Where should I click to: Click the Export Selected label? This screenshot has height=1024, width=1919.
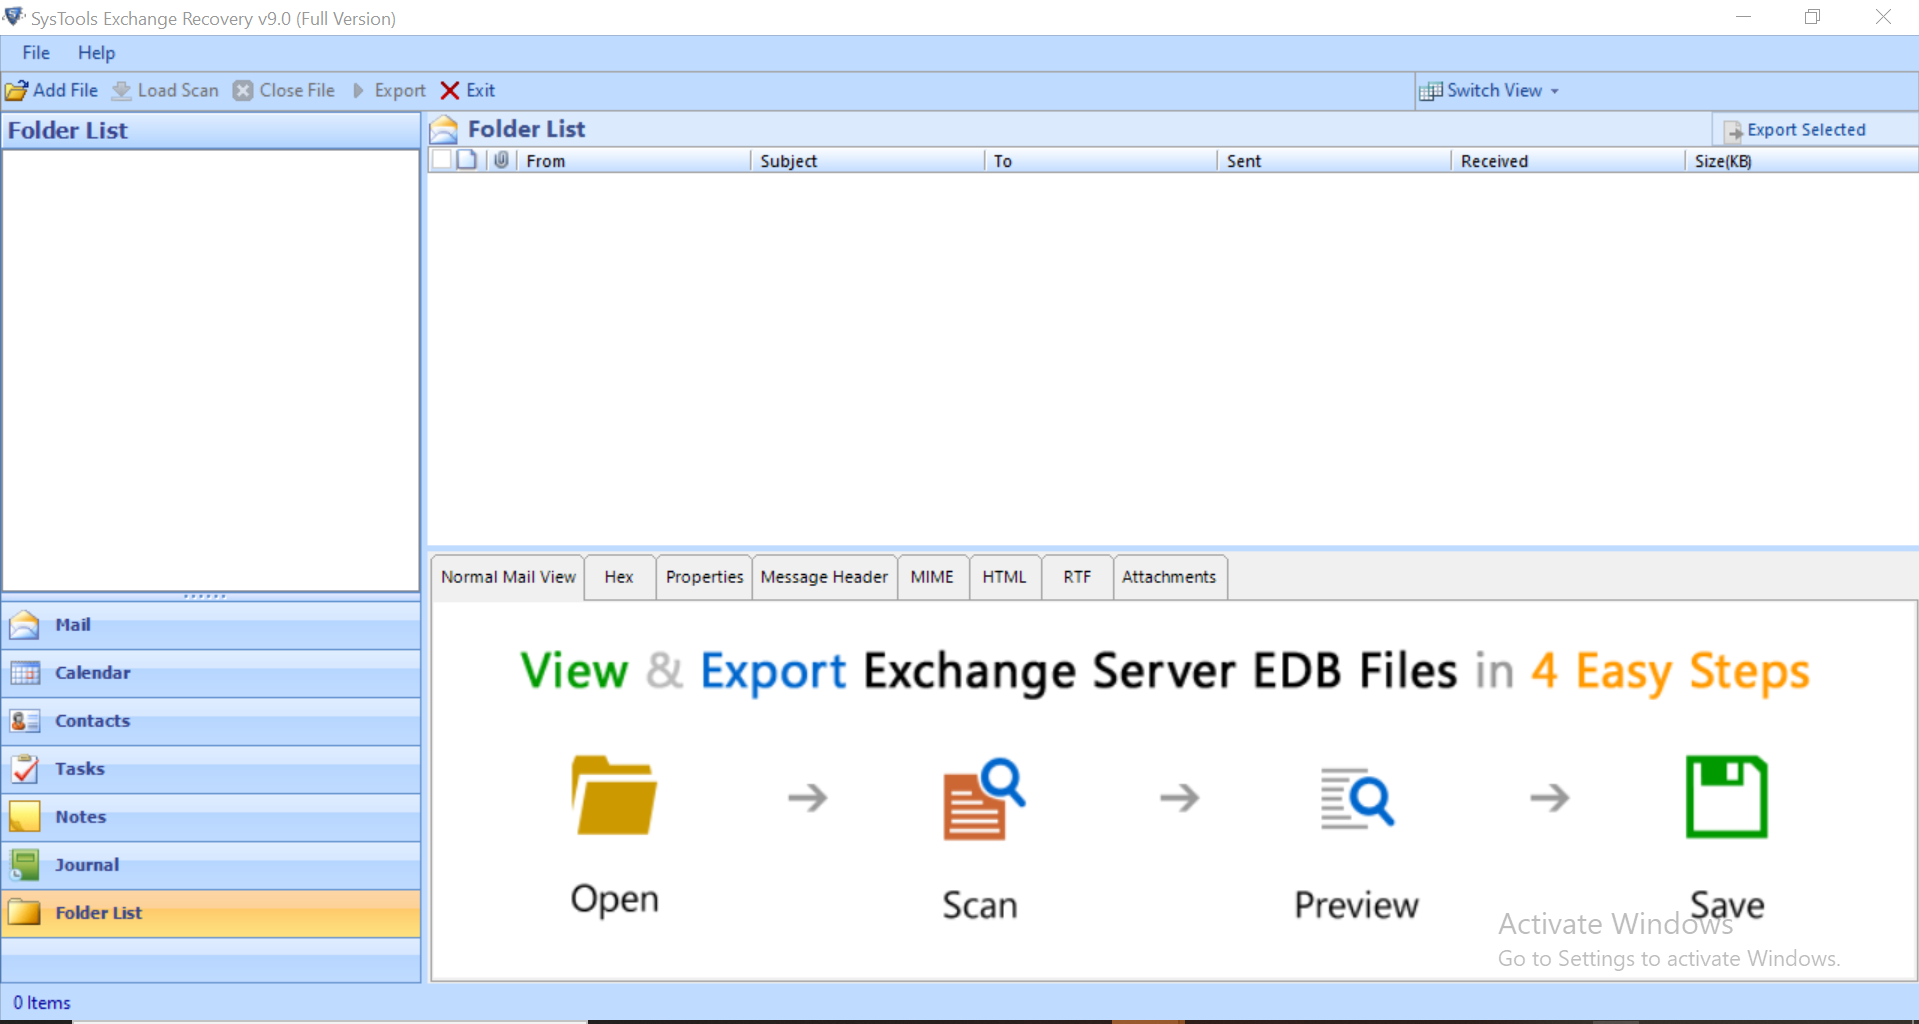pos(1806,130)
